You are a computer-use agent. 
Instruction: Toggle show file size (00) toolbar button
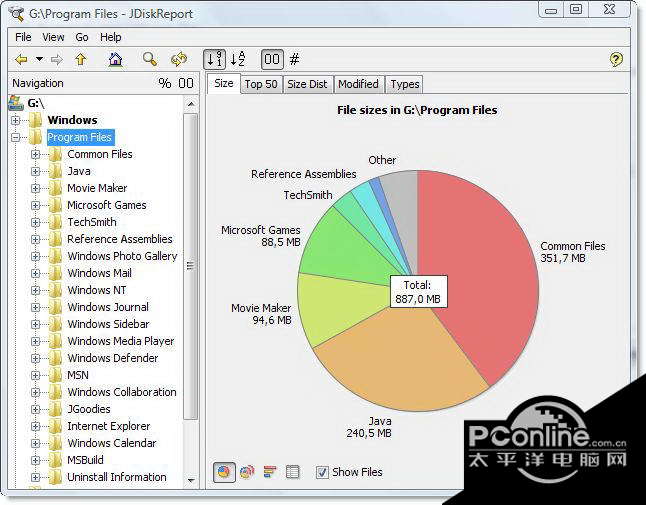pos(272,60)
